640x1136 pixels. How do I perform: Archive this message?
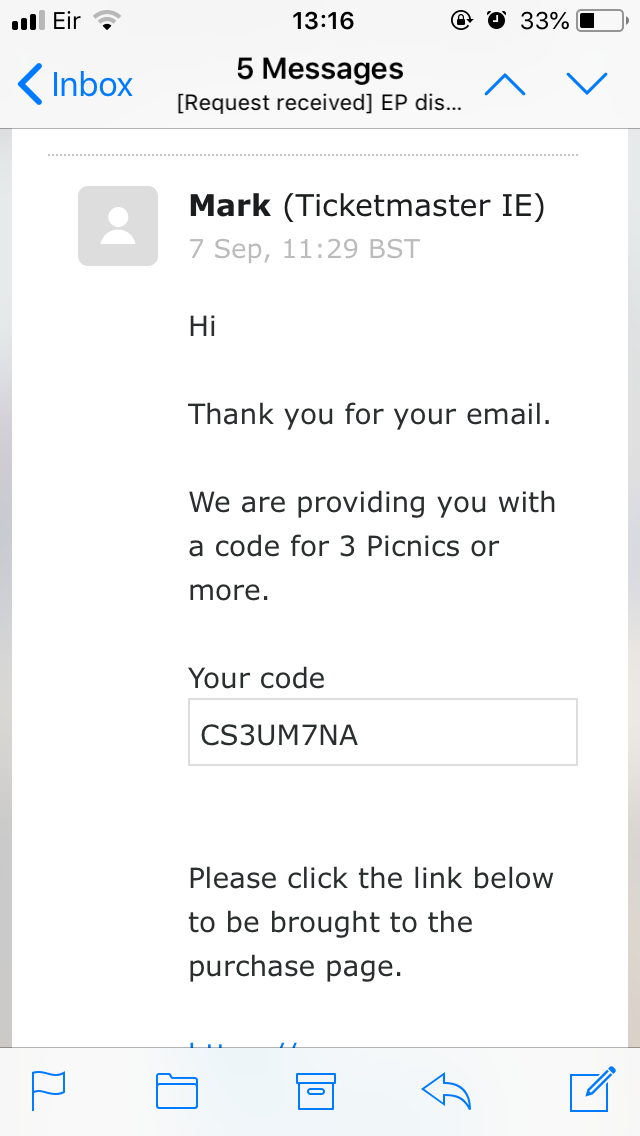(316, 1091)
